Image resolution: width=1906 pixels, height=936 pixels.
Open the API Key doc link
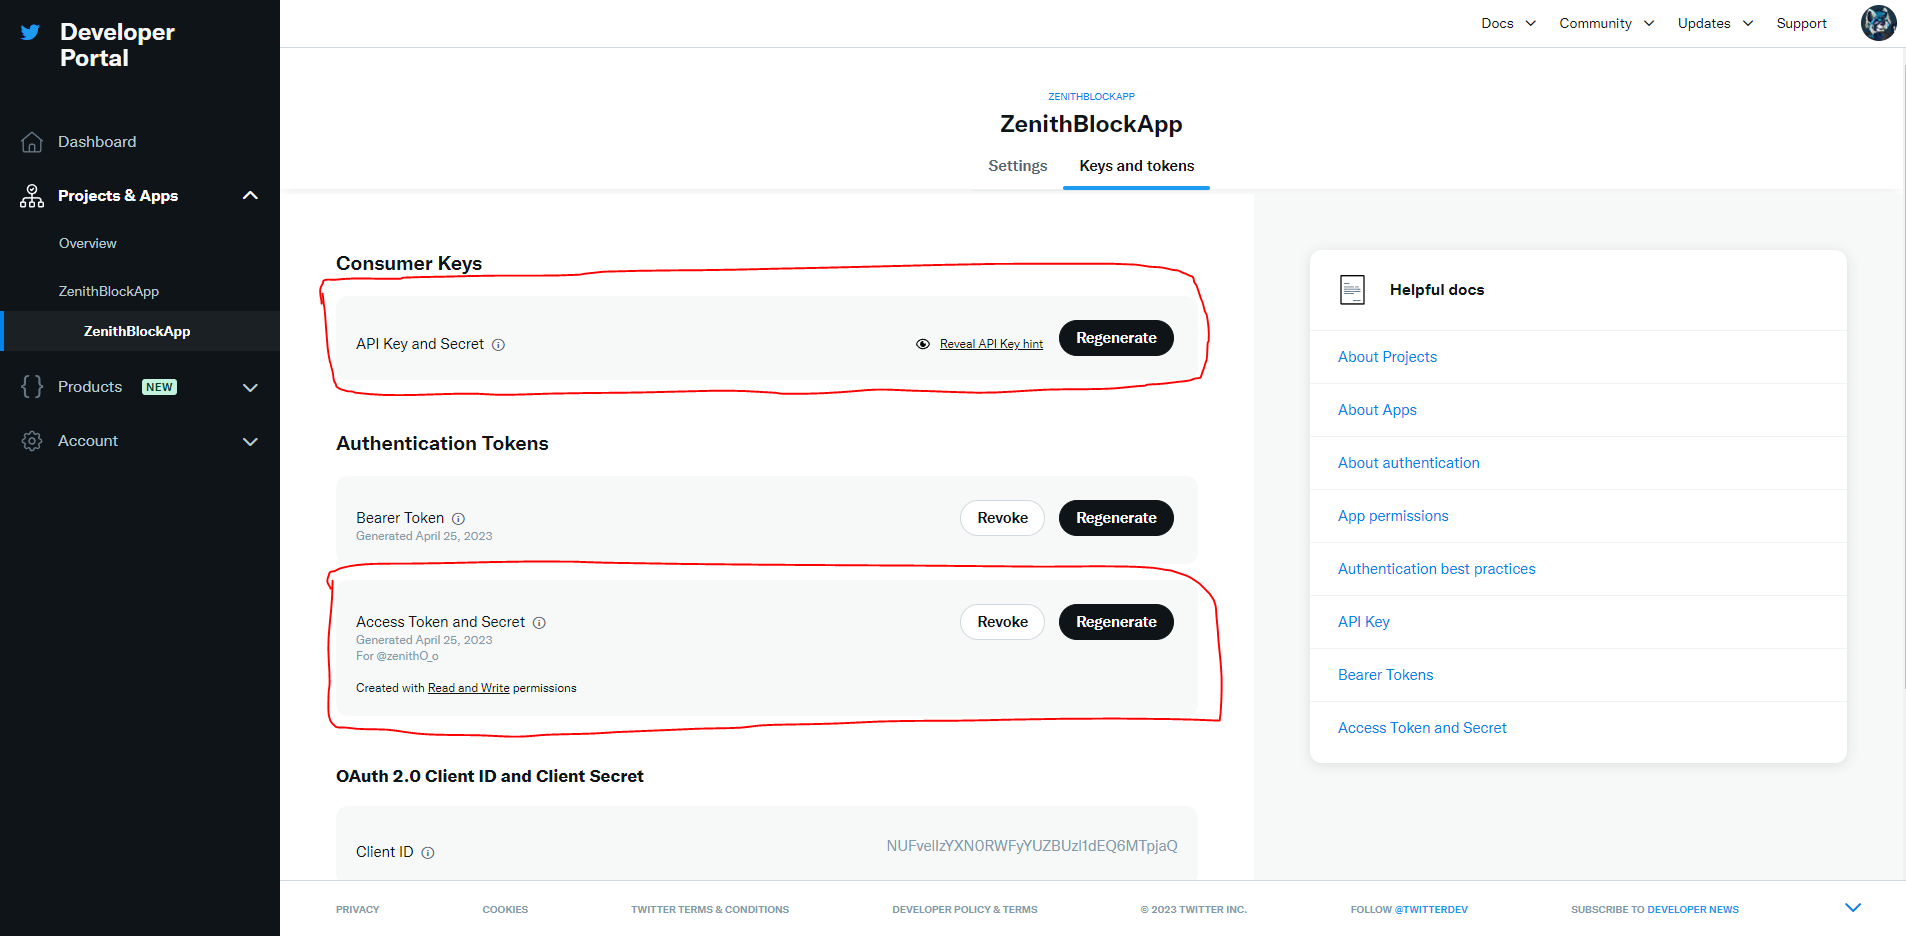pyautogui.click(x=1364, y=622)
